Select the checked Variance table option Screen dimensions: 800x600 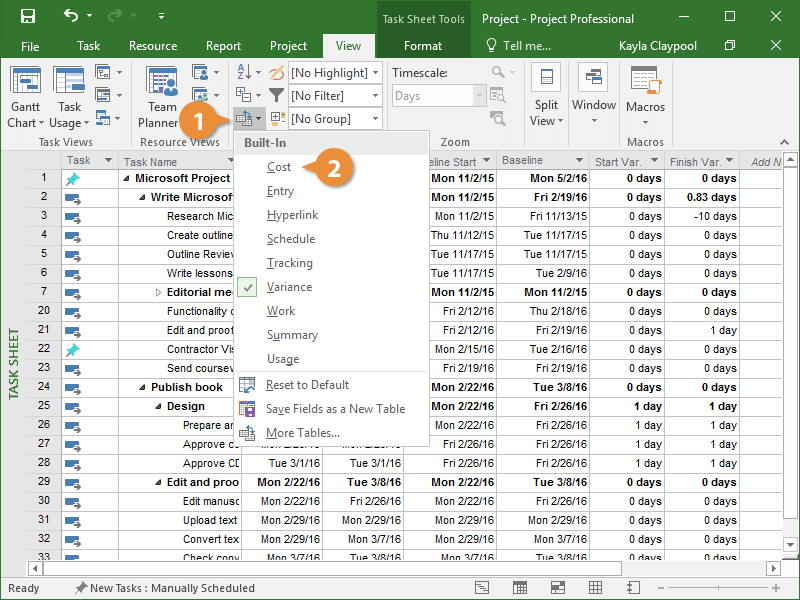[x=289, y=287]
